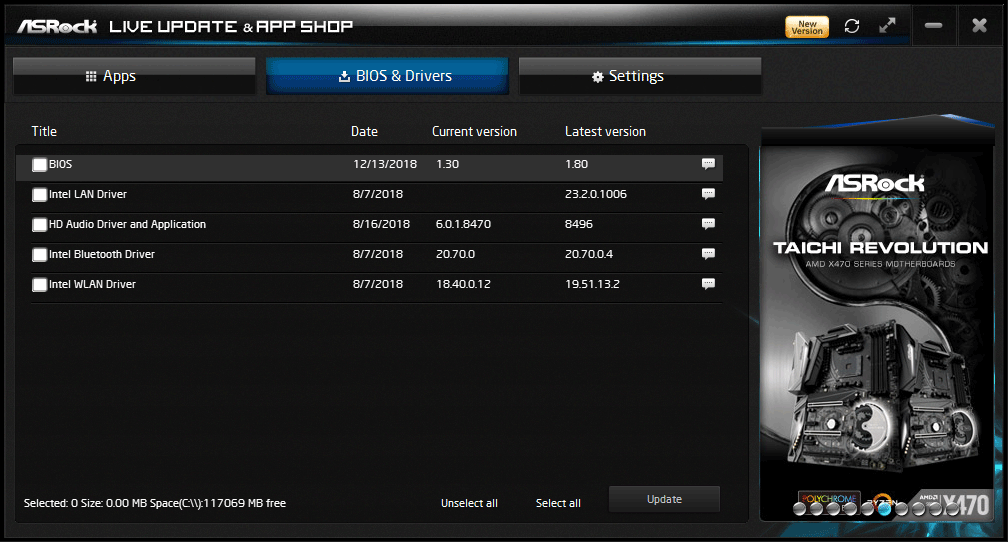This screenshot has height=542, width=1008.
Task: Switch to BIOS & Drivers tab
Action: 387,76
